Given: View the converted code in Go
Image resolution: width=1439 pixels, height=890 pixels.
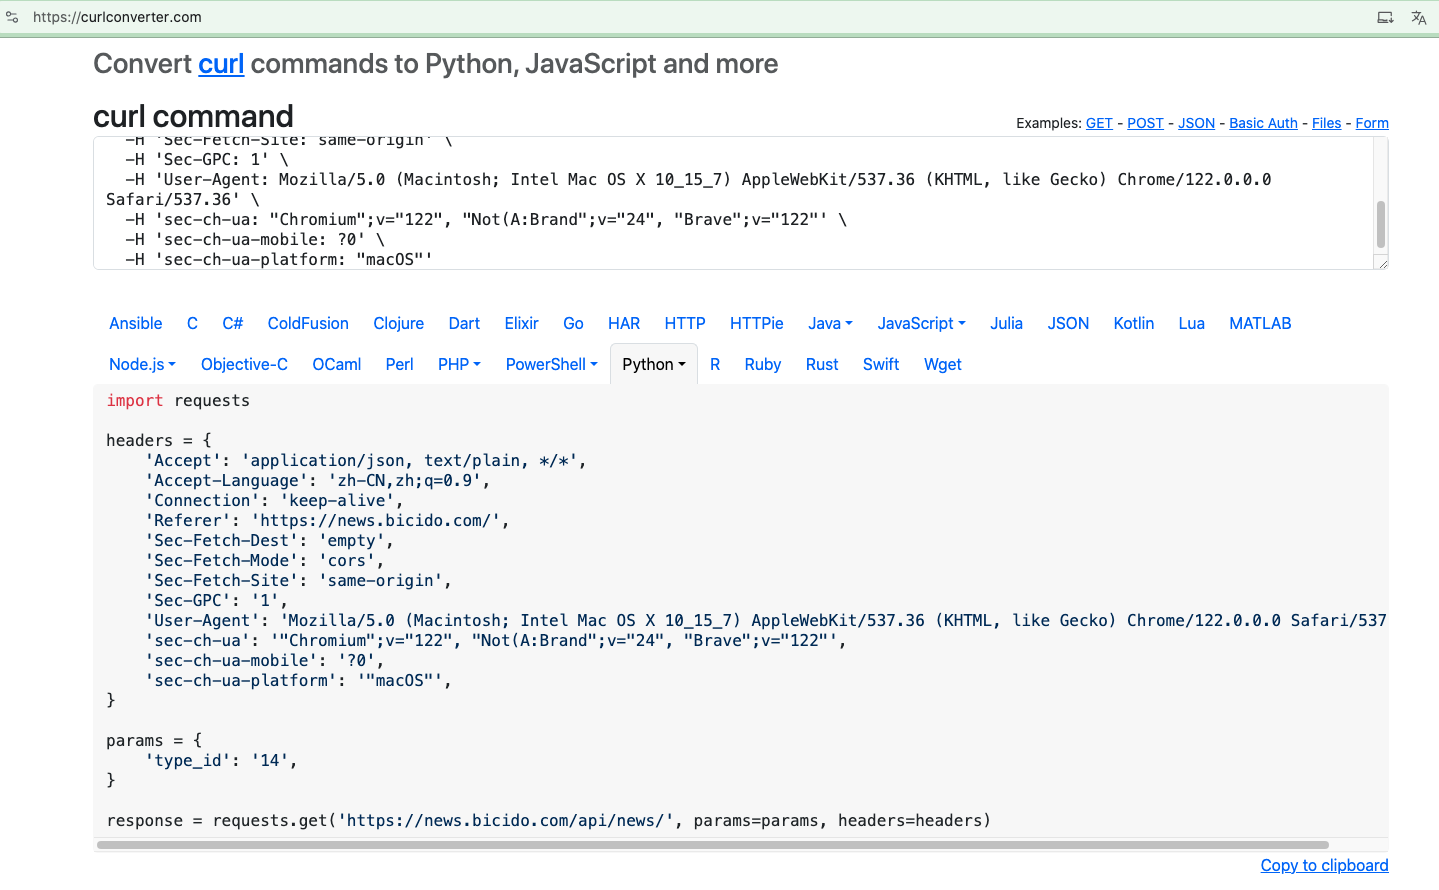Looking at the screenshot, I should click(573, 323).
